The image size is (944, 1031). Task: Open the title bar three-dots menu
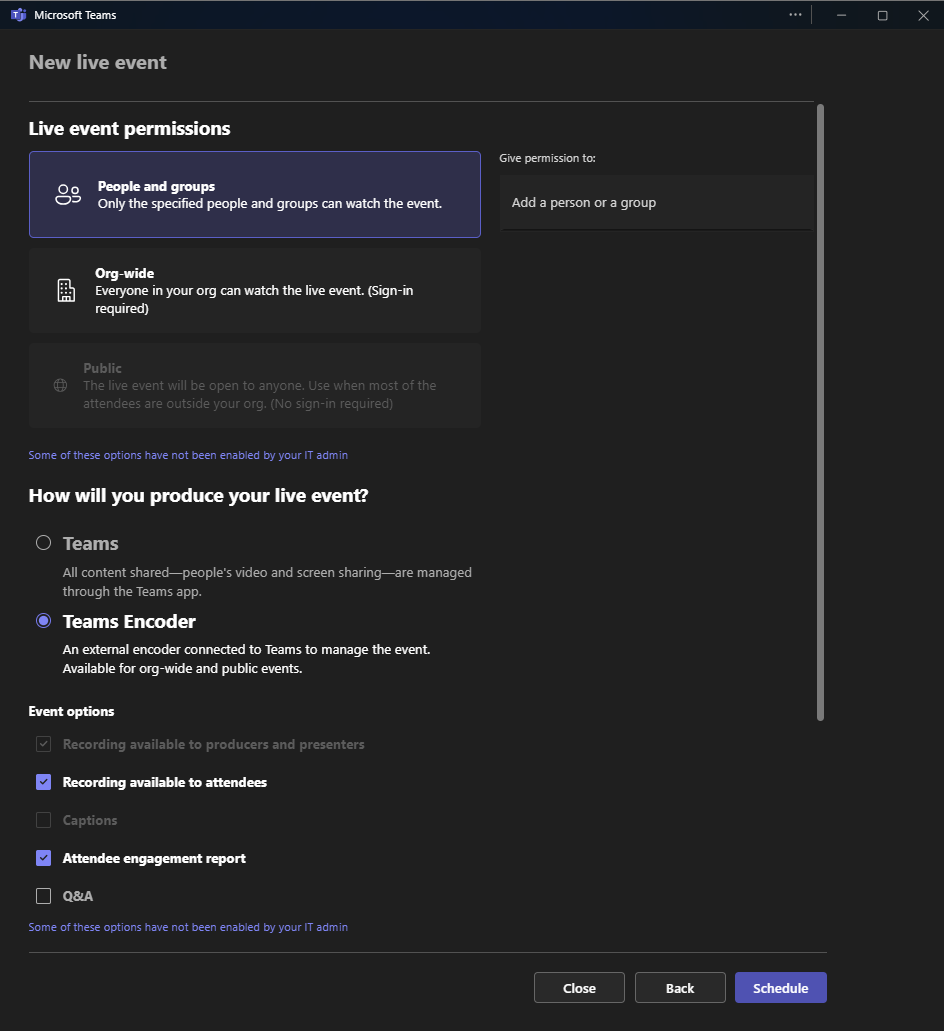coord(795,15)
